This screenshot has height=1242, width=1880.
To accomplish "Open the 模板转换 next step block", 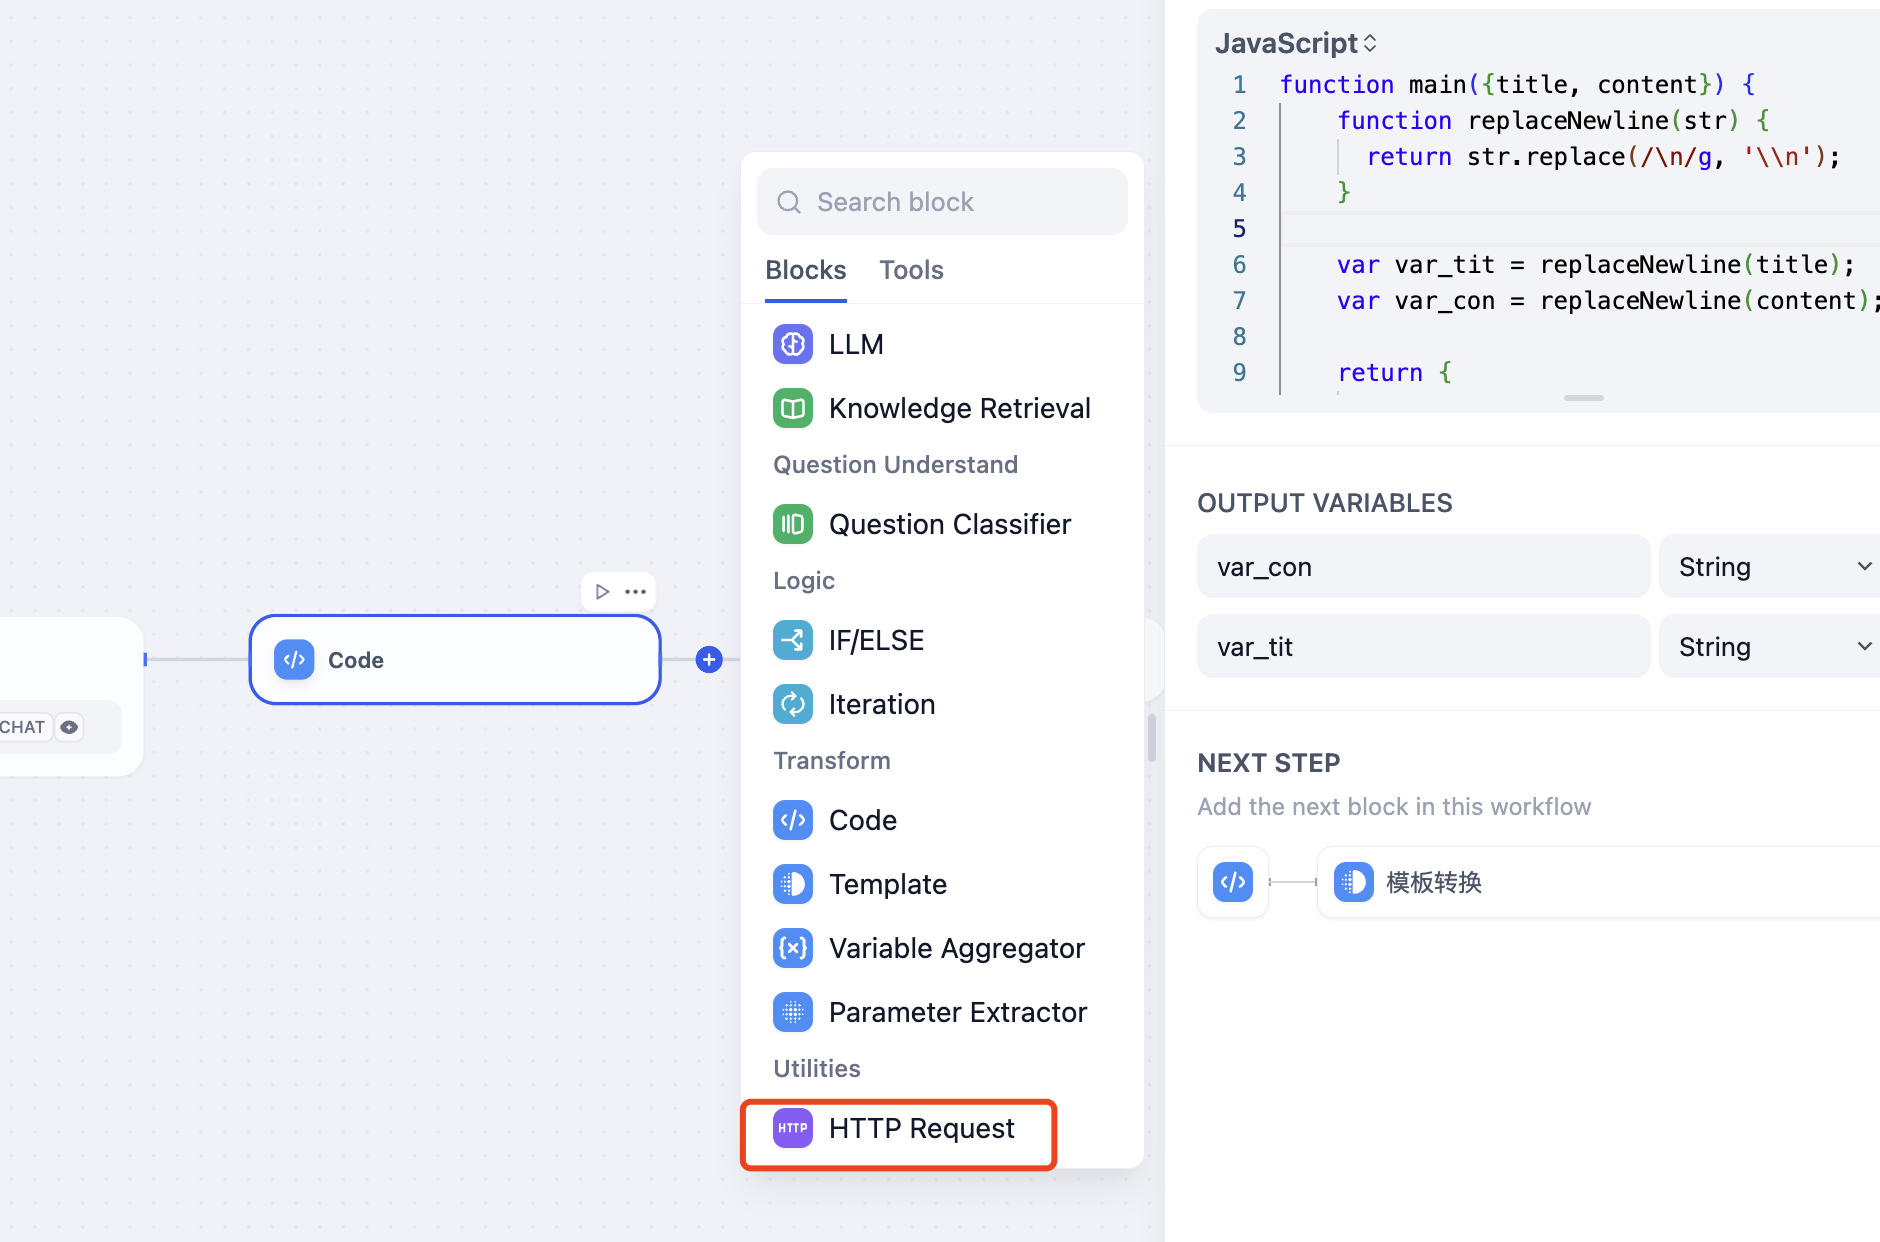I will click(1598, 882).
